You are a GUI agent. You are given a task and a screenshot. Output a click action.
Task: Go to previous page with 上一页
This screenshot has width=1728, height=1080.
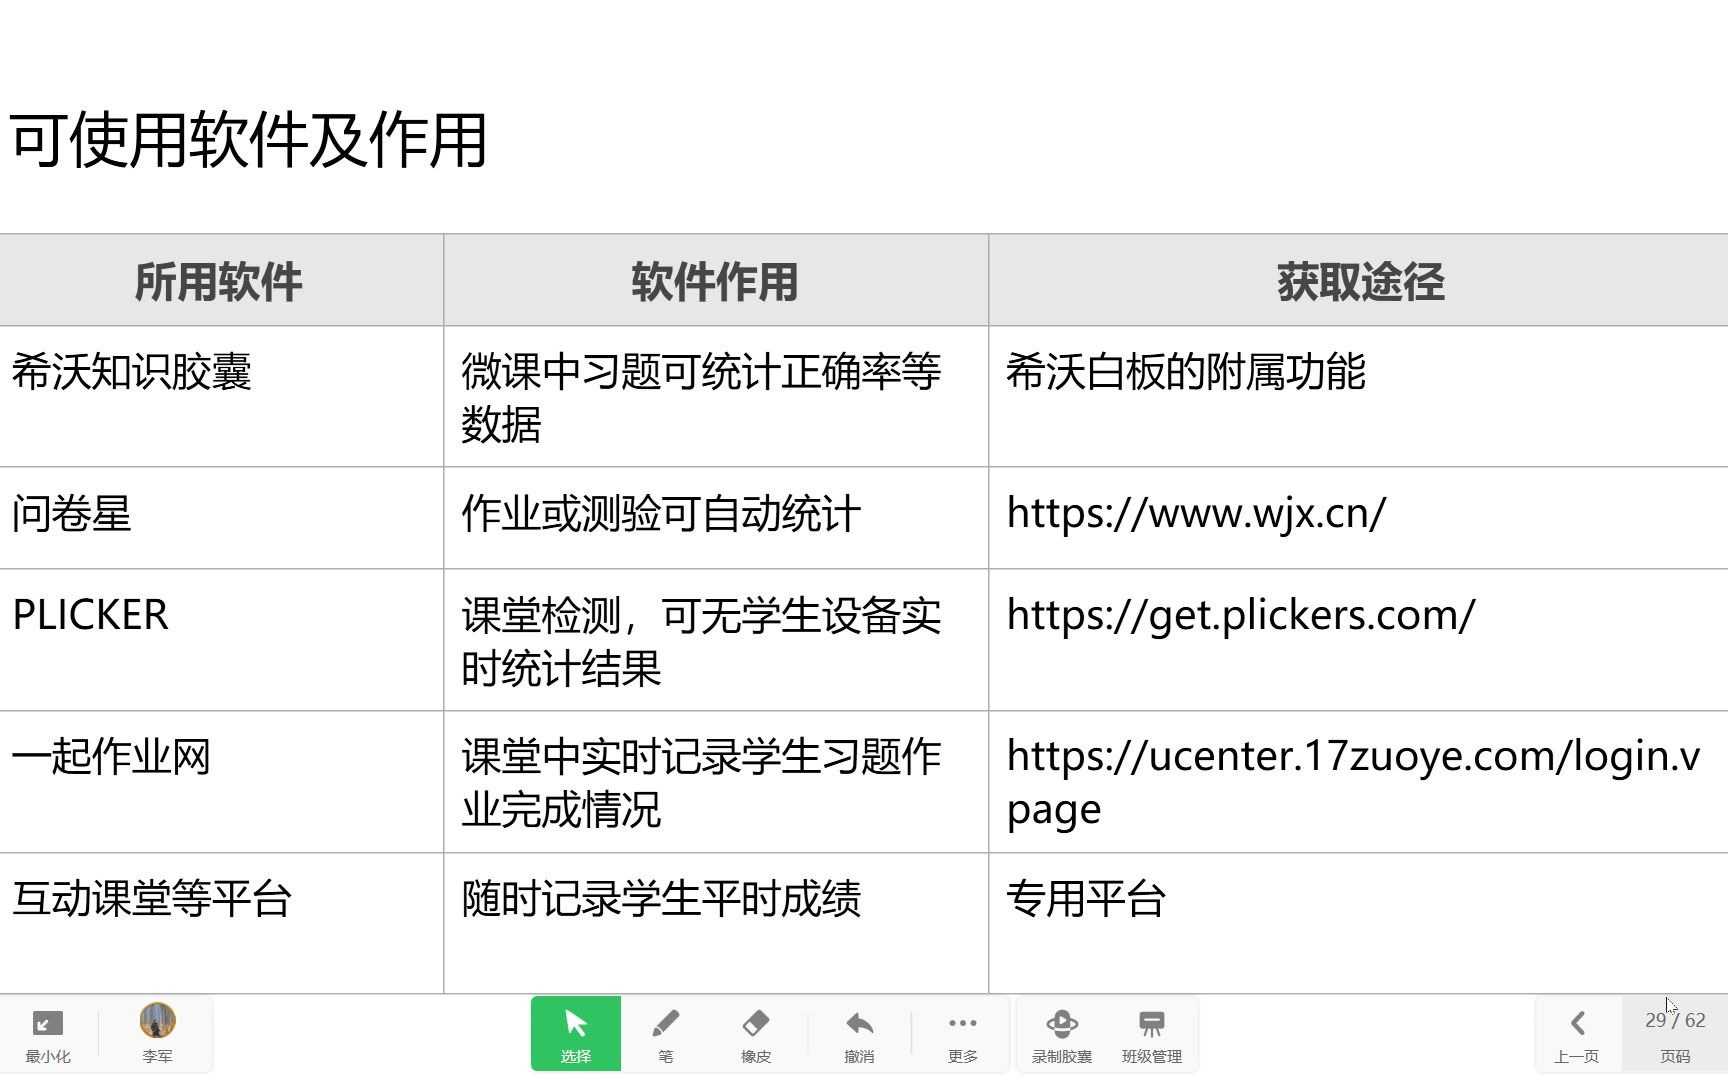point(1577,1034)
